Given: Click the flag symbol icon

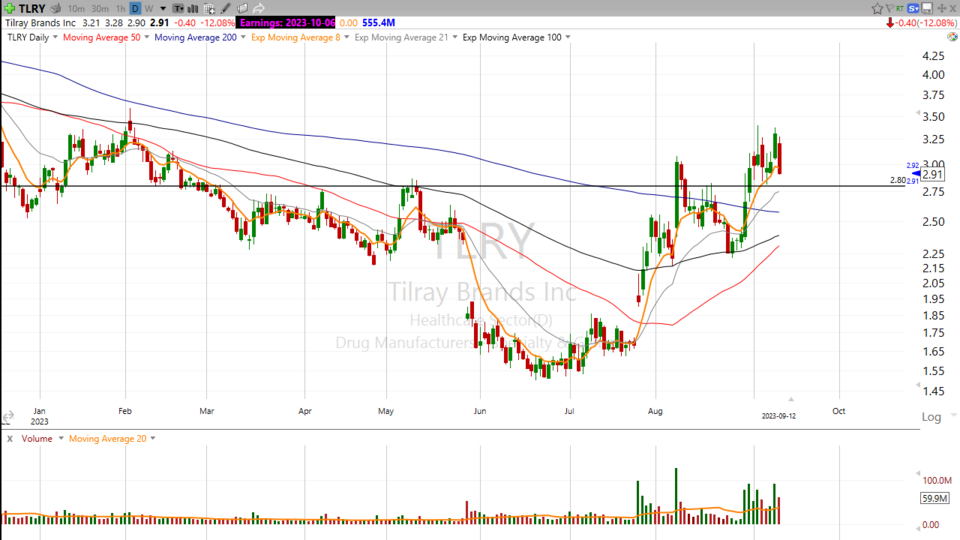Looking at the screenshot, I should (x=890, y=9).
